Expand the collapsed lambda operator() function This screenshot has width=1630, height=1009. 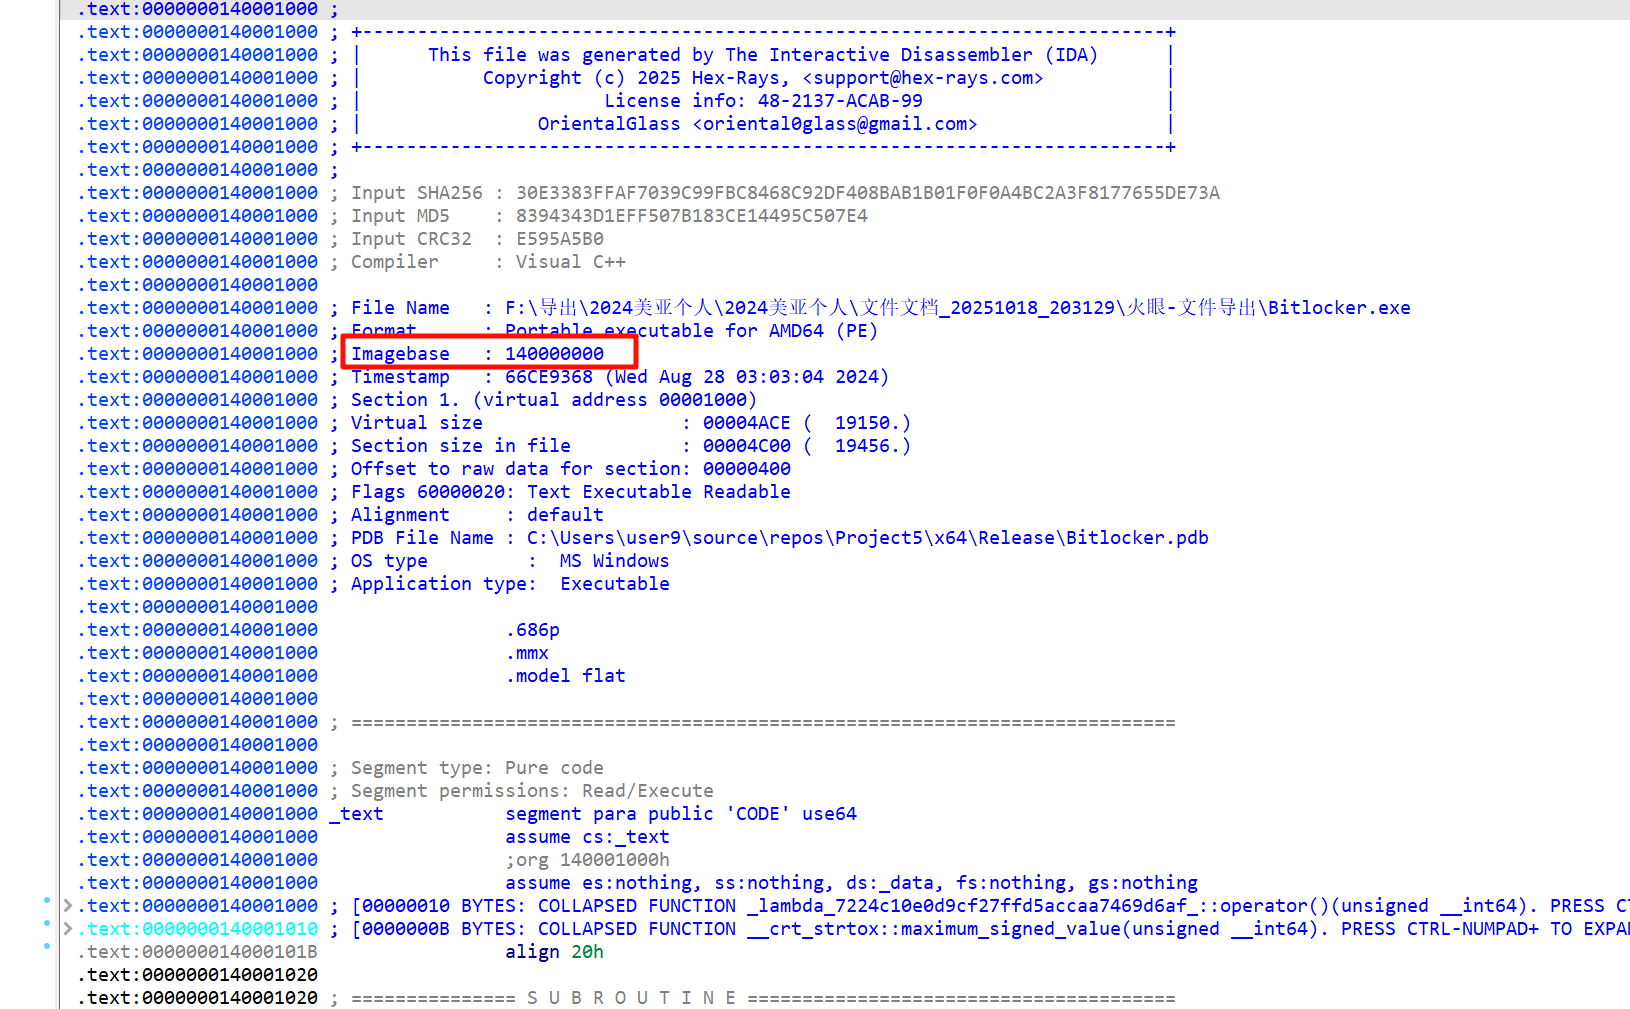click(x=67, y=906)
